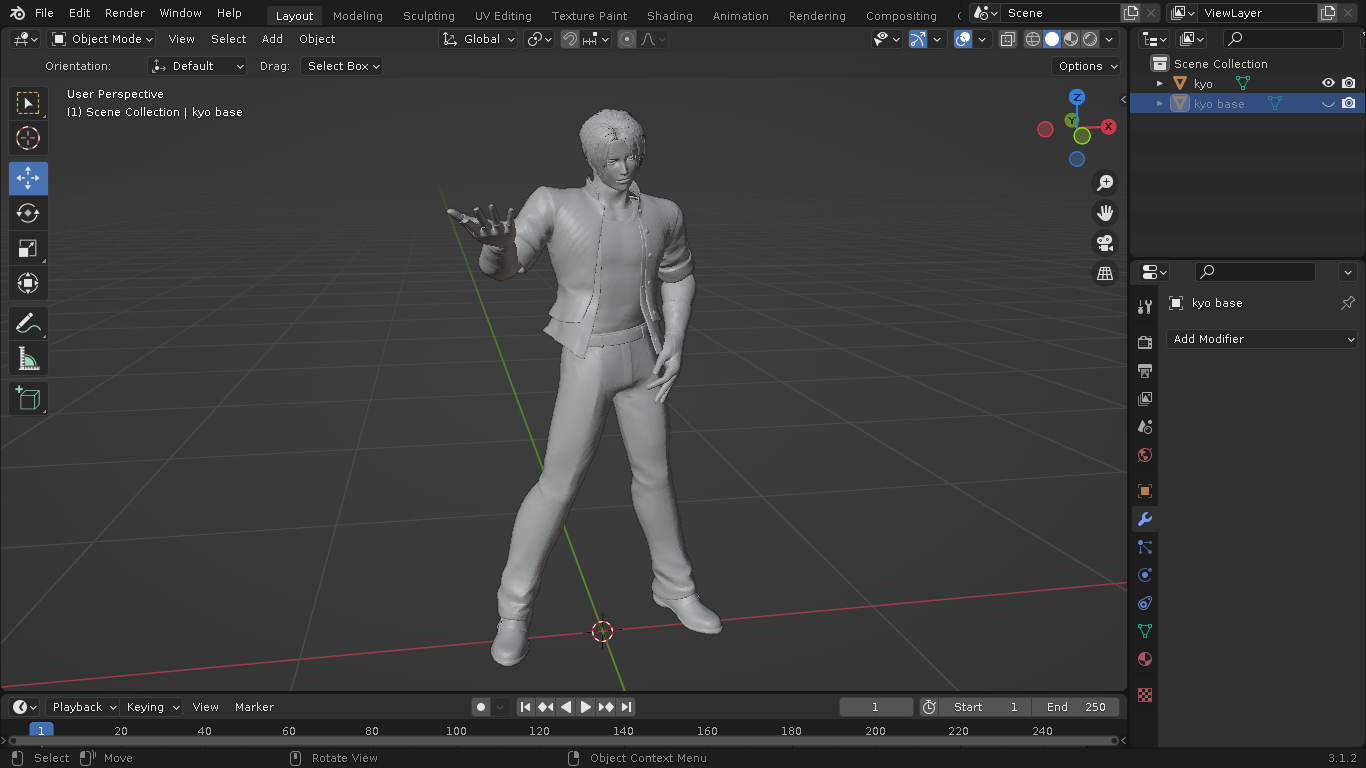Disable kyo's render camera toggle
This screenshot has height=768, width=1366.
coord(1349,83)
